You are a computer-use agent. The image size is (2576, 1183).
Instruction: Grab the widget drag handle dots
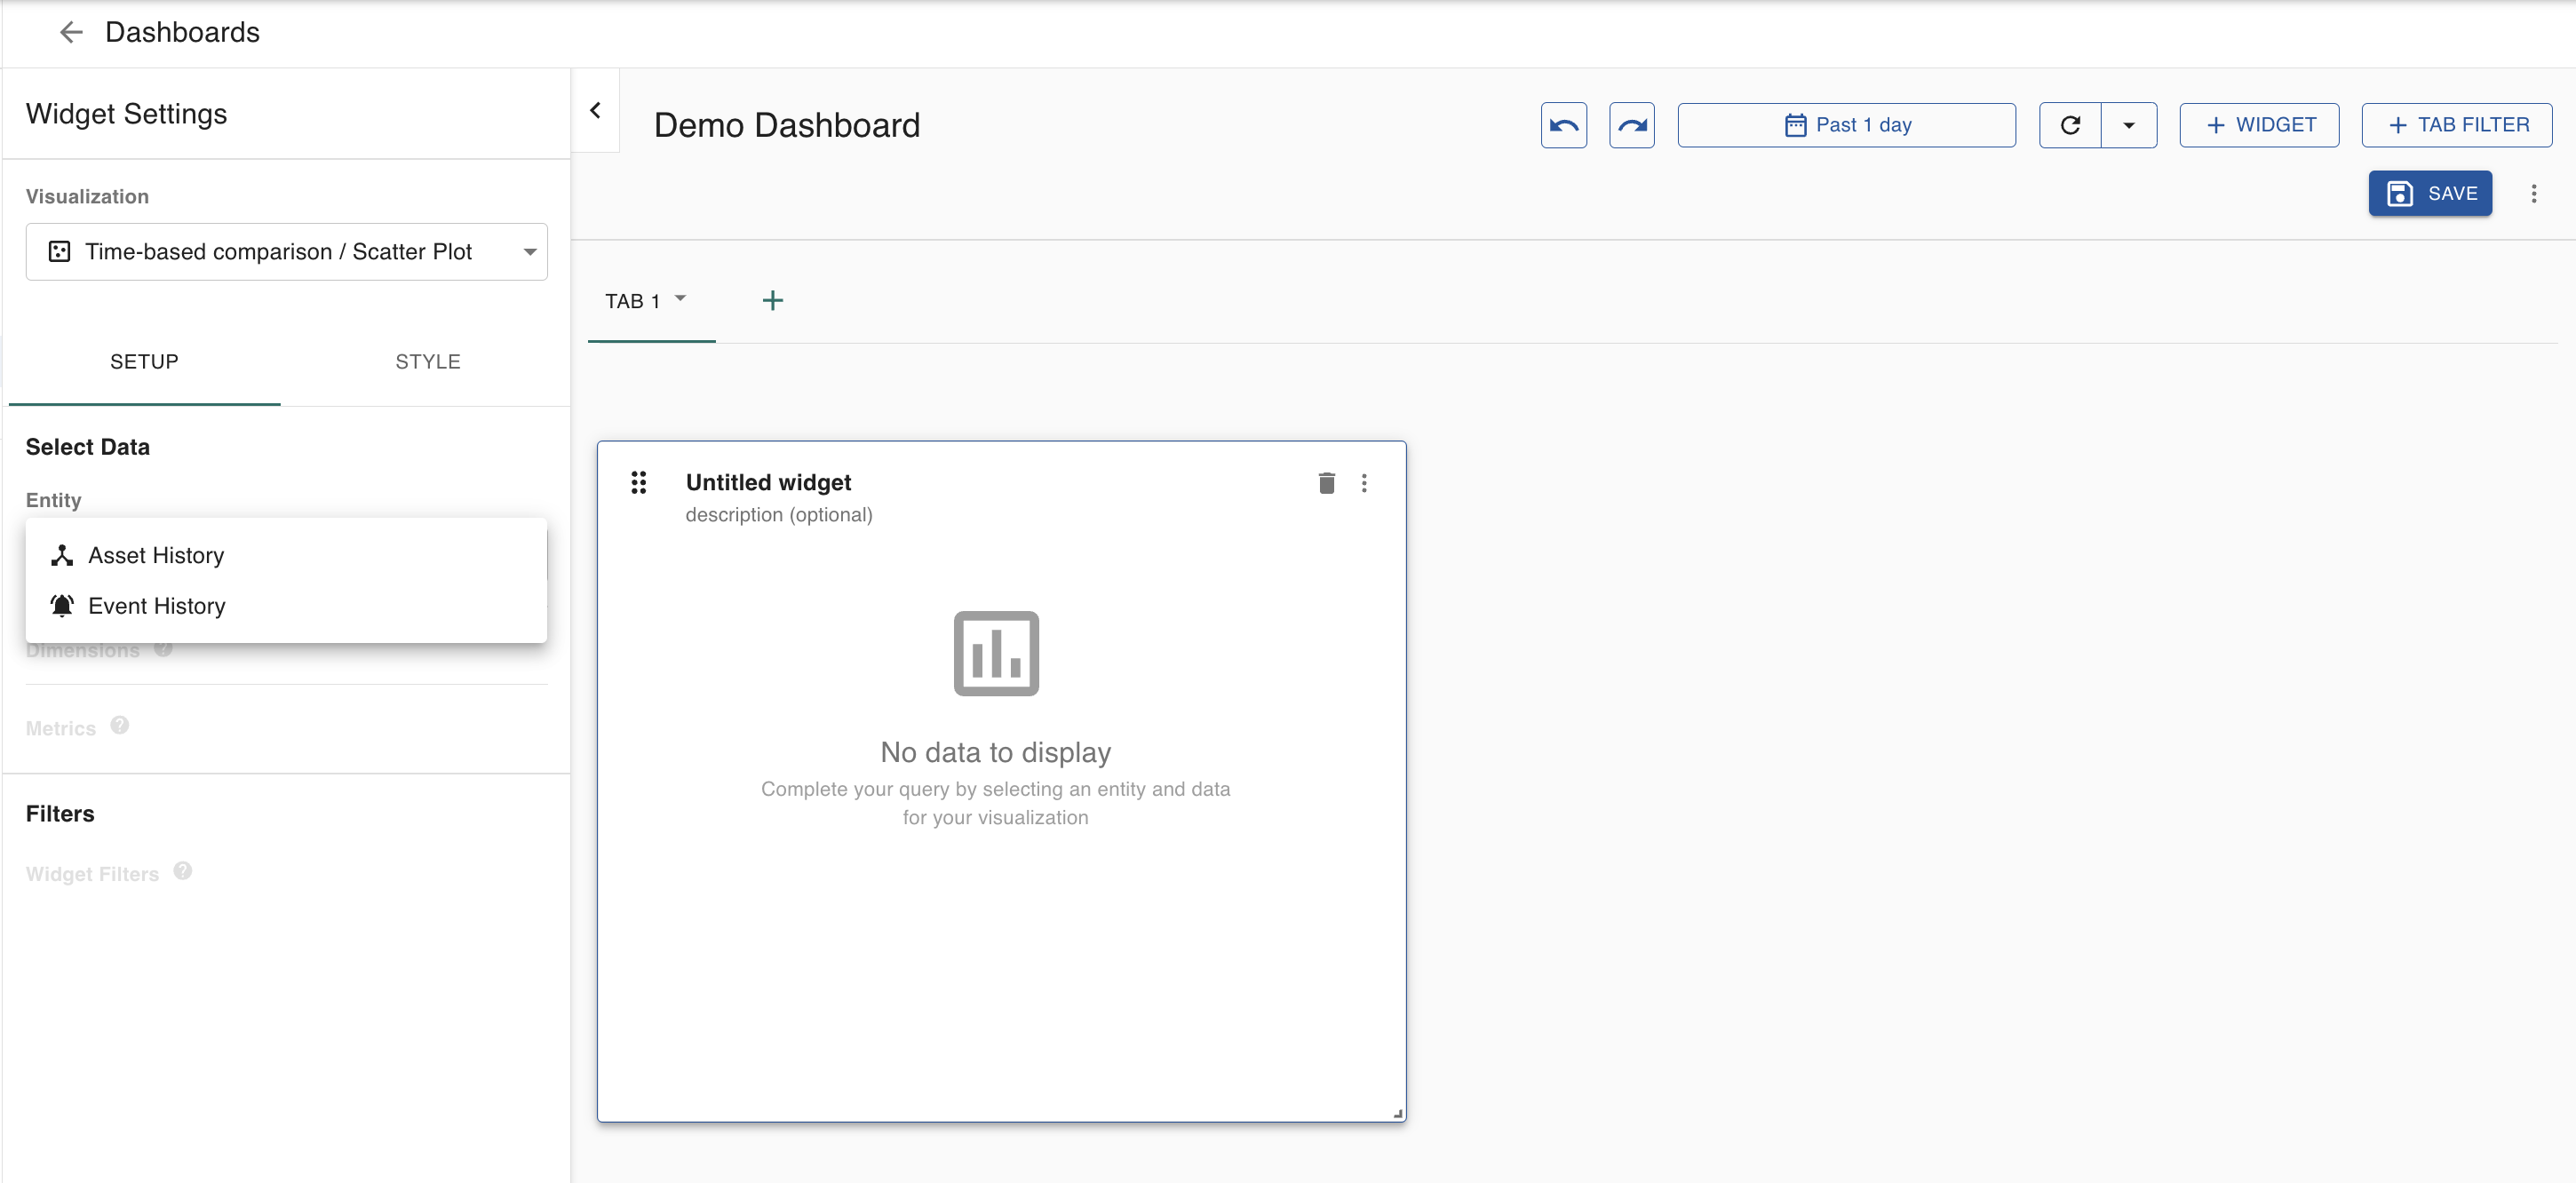pos(638,483)
